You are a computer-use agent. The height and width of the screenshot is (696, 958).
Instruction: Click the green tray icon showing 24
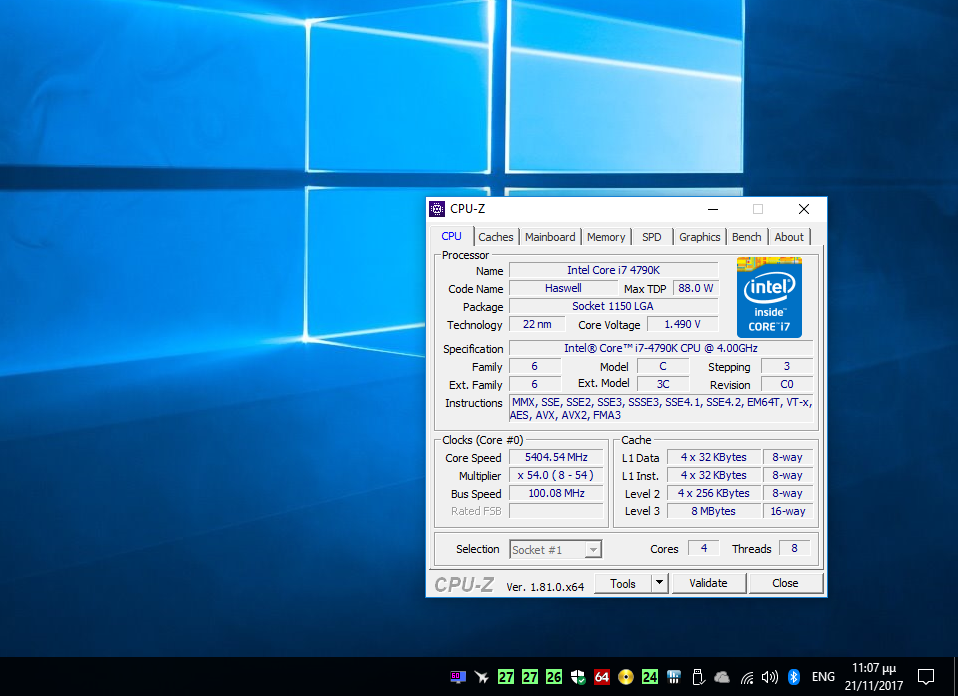(x=649, y=676)
